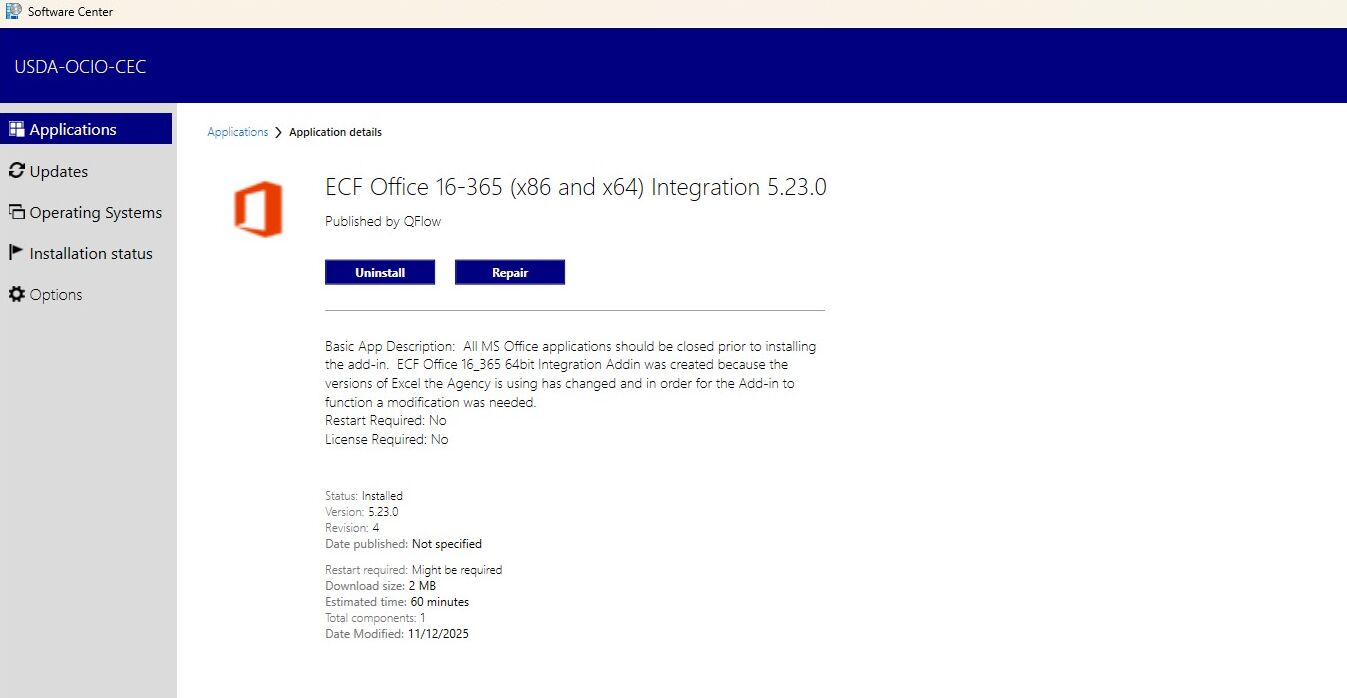This screenshot has height=698, width=1347.
Task: Click the Published by QFlow text
Action: [383, 222]
